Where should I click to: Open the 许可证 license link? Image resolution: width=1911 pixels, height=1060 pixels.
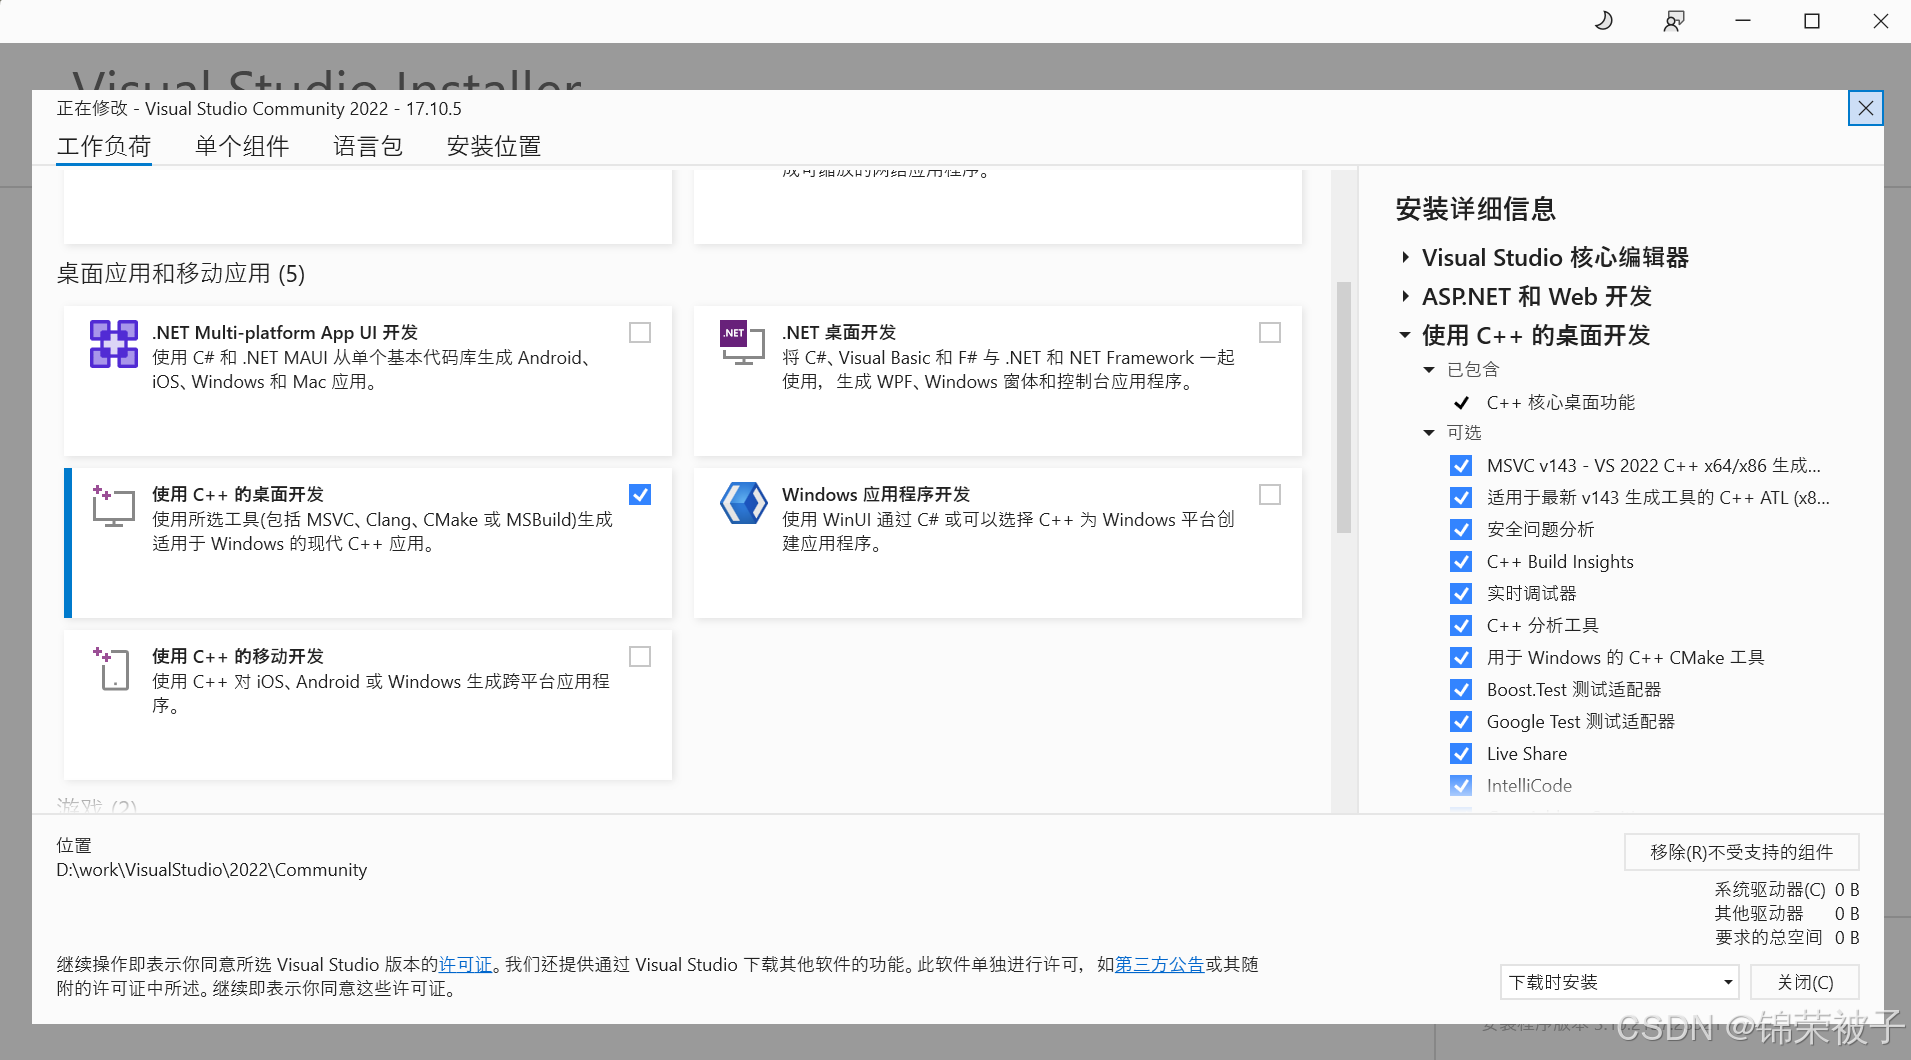(x=466, y=965)
